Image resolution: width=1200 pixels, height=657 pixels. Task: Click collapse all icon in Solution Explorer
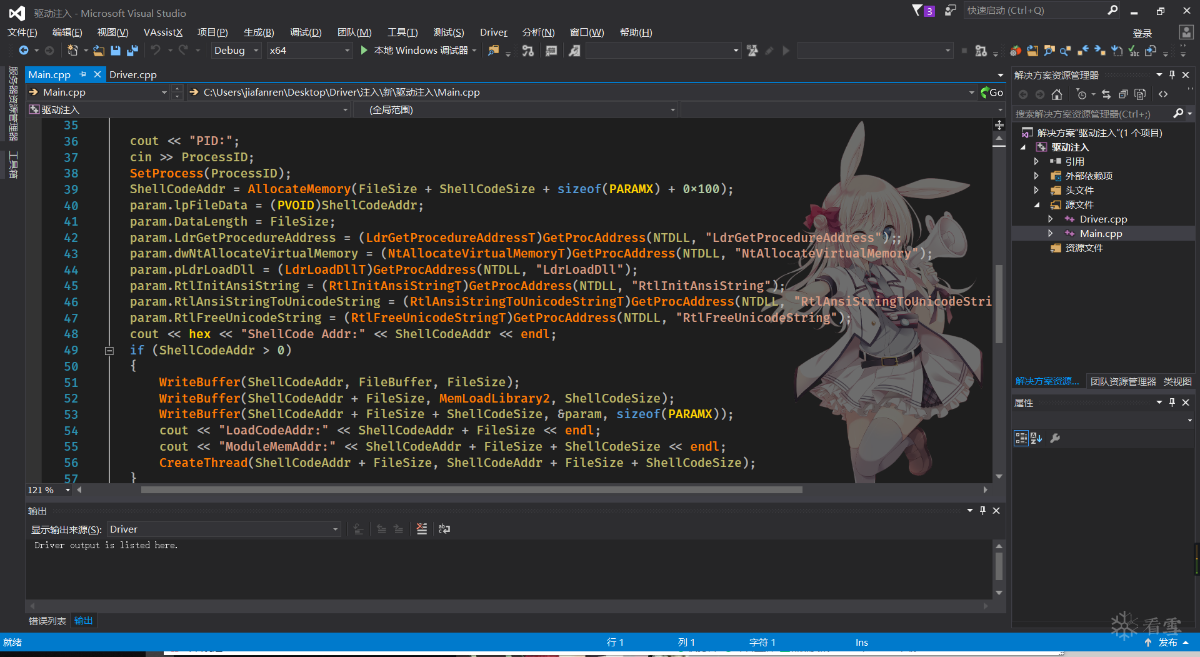tap(1123, 94)
